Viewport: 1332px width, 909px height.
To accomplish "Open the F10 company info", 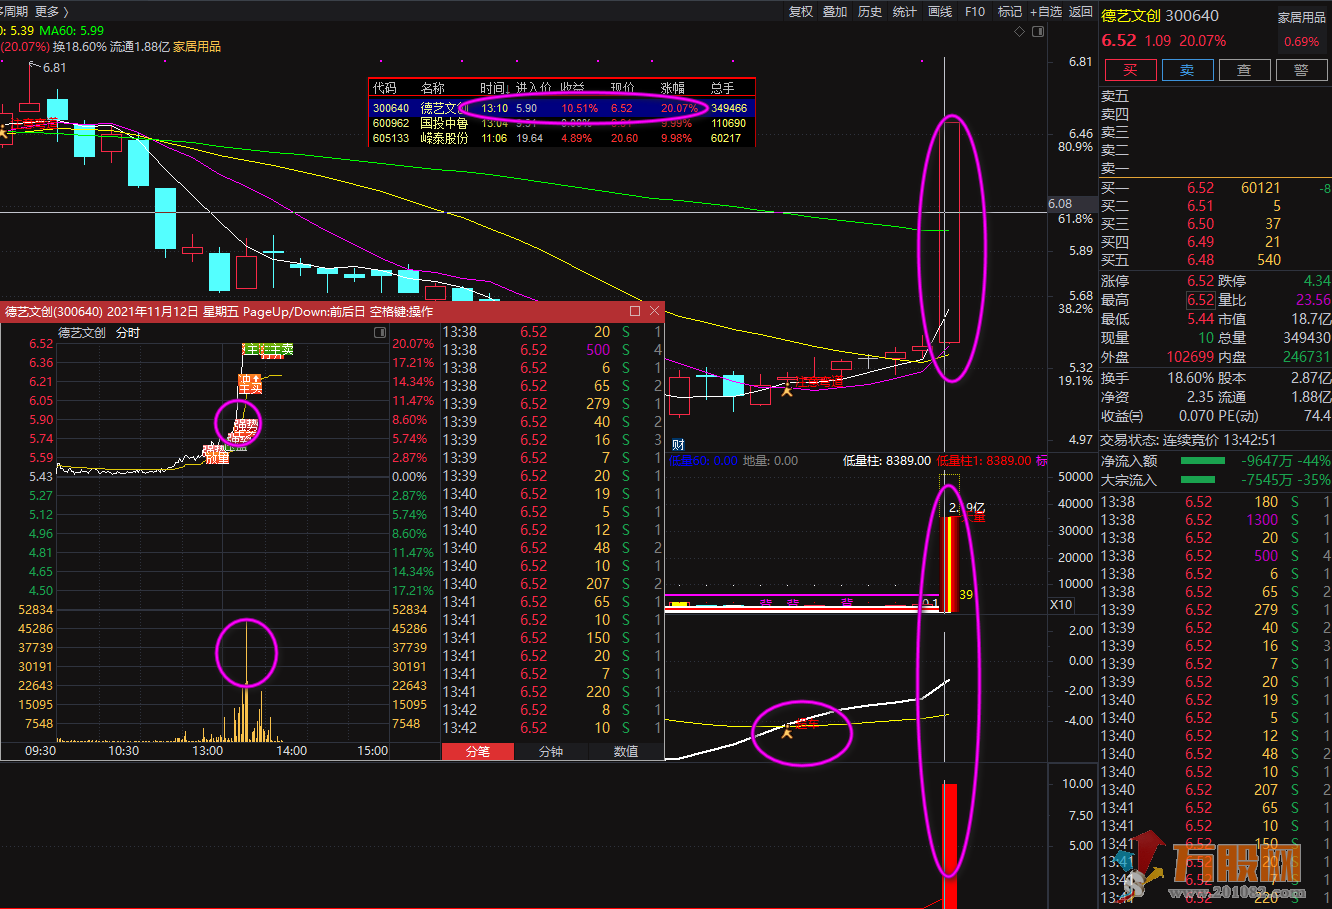I will (x=975, y=11).
